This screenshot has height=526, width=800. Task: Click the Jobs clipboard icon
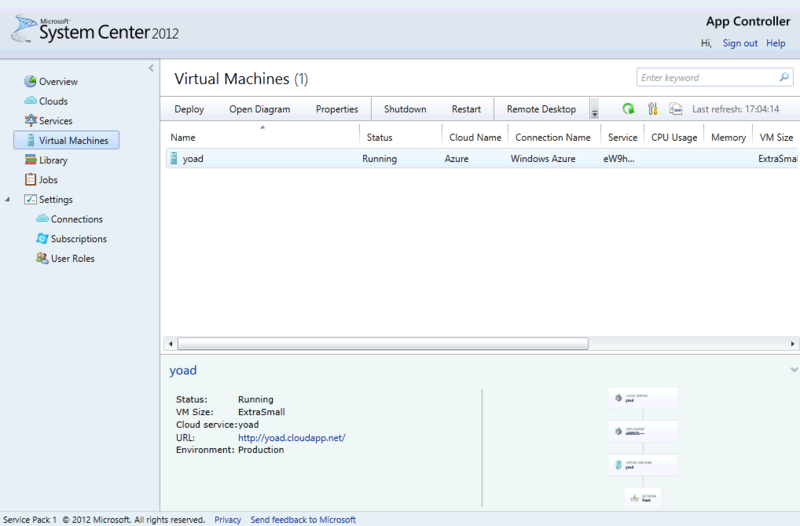tap(31, 180)
